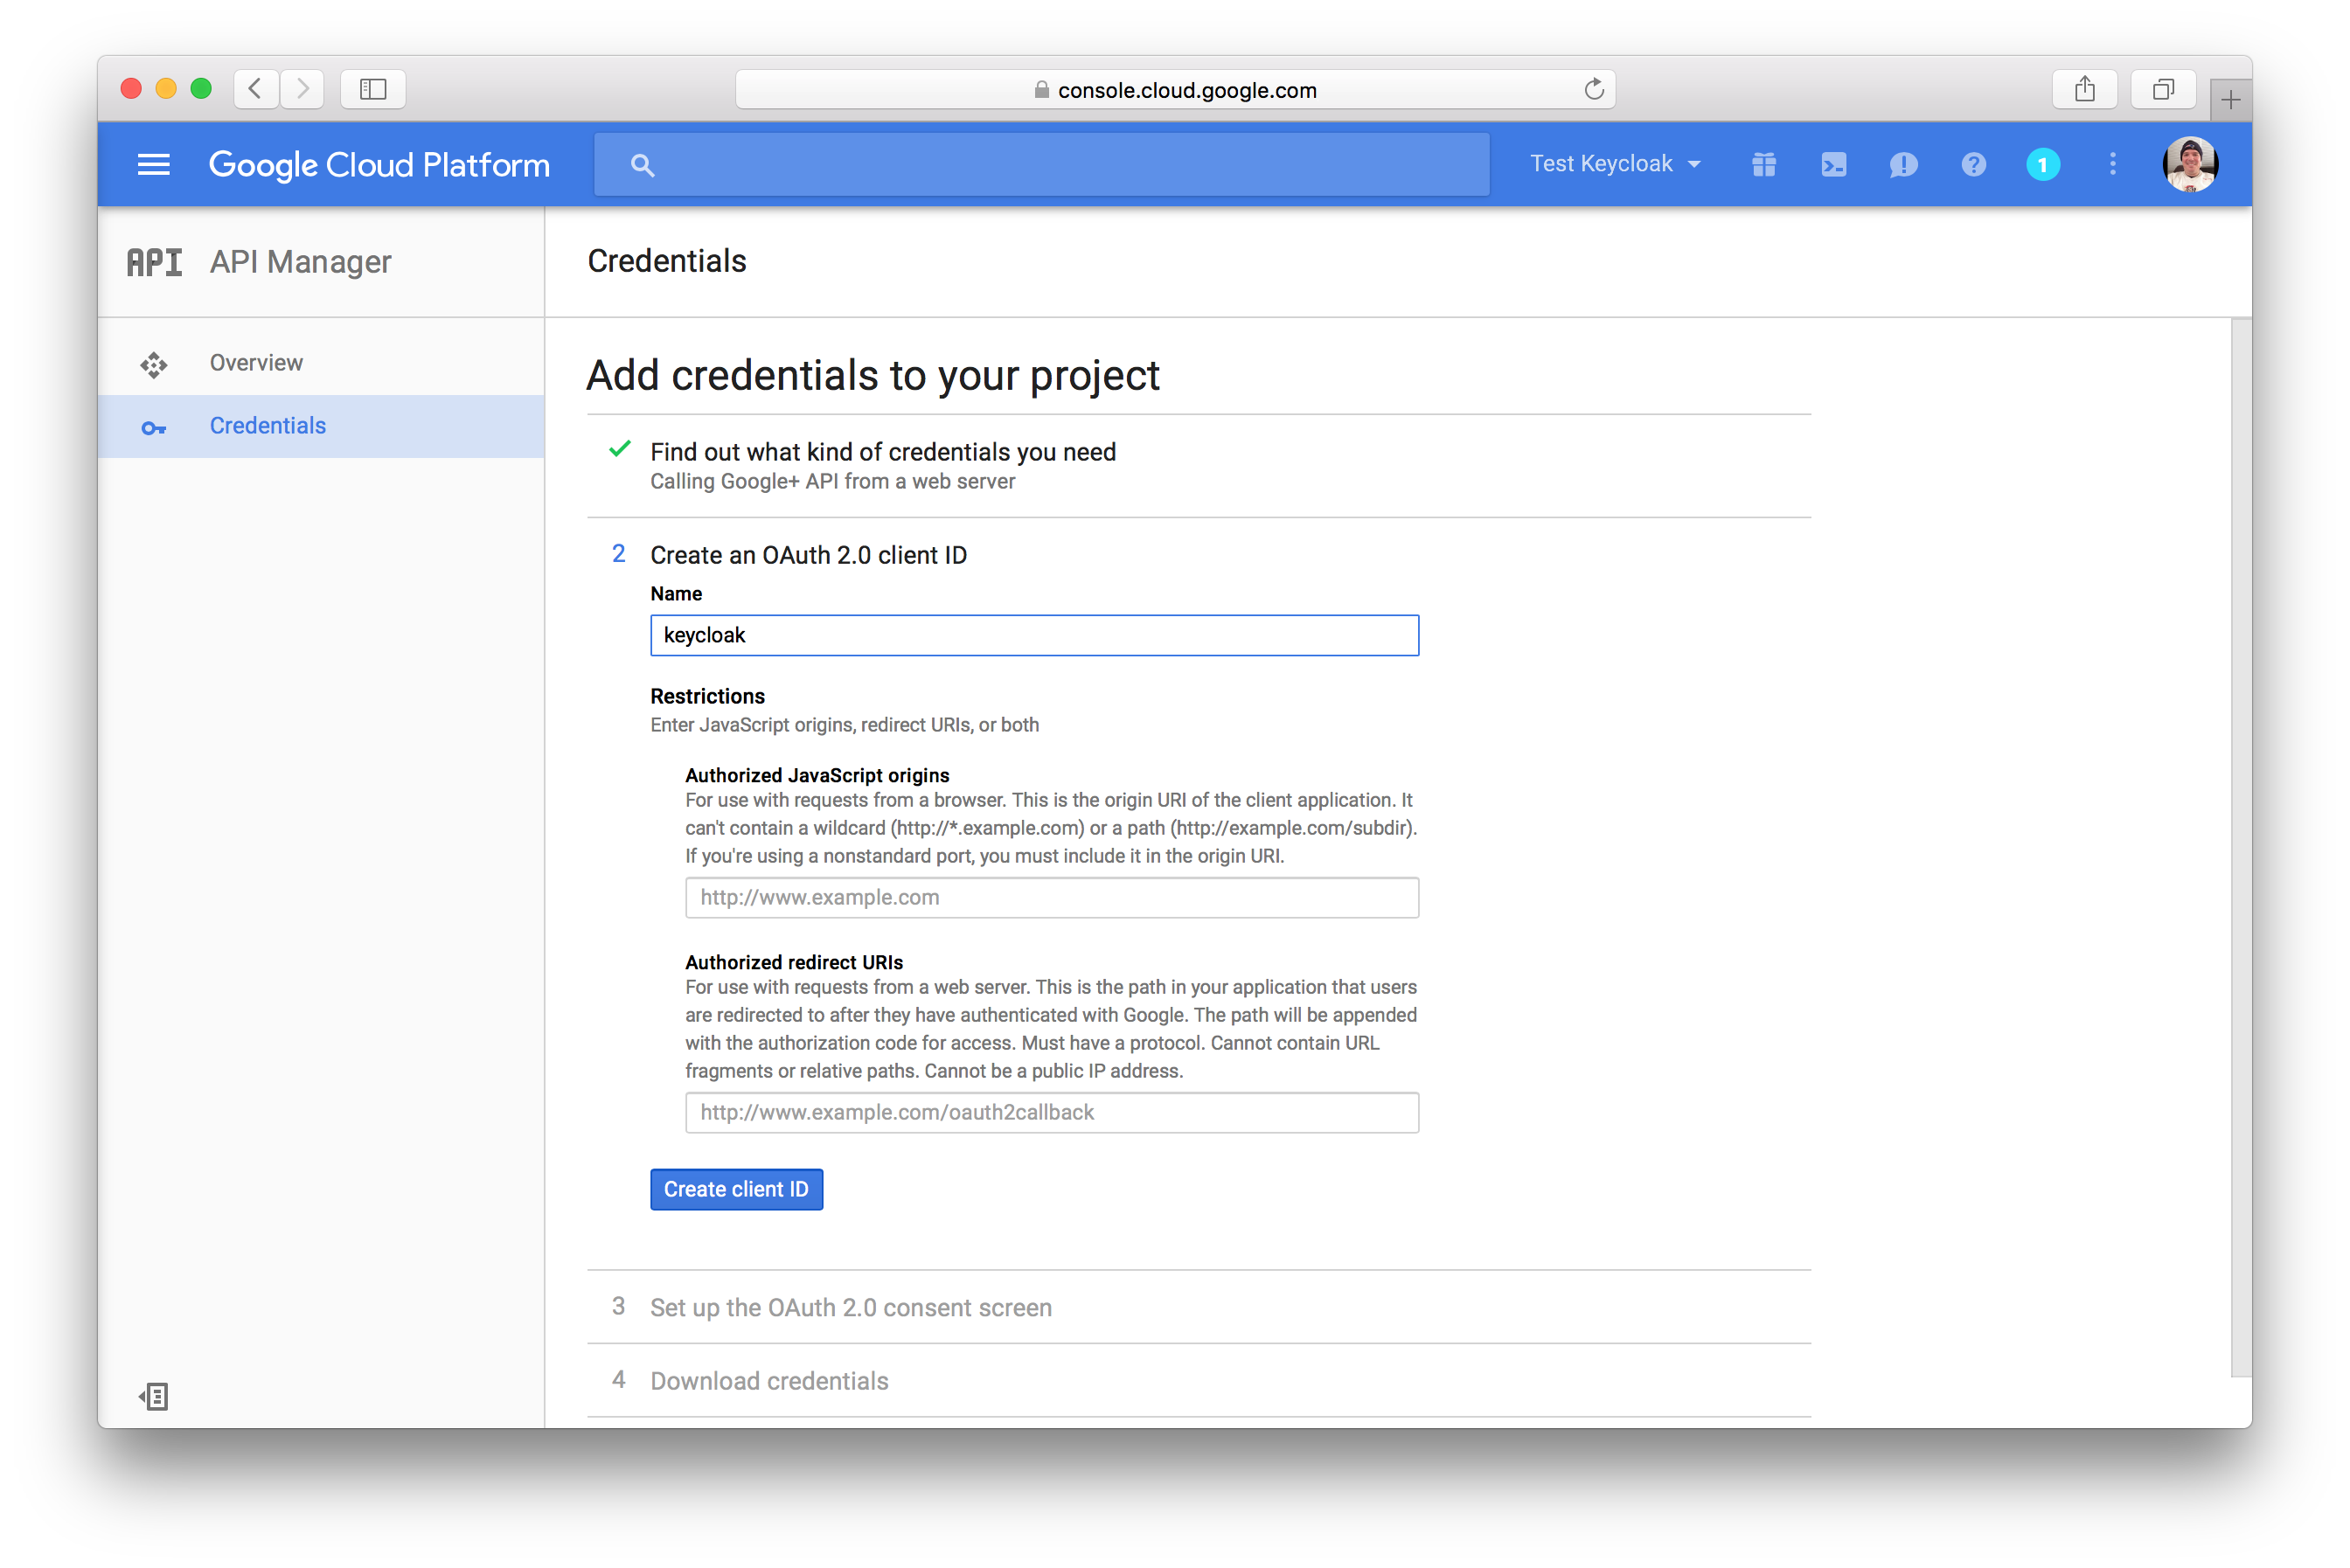2350x1568 pixels.
Task: Click the Google Cloud Platform logo
Action: pyautogui.click(x=379, y=164)
